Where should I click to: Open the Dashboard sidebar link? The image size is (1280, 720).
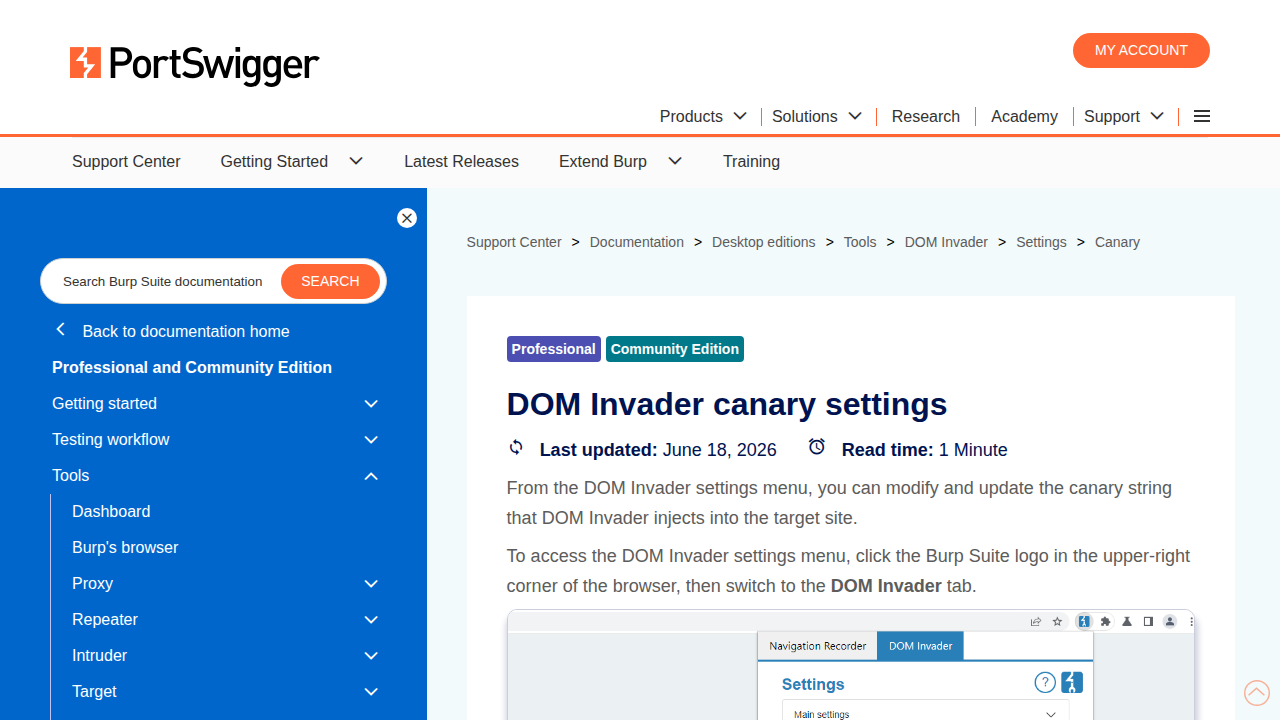pos(111,511)
